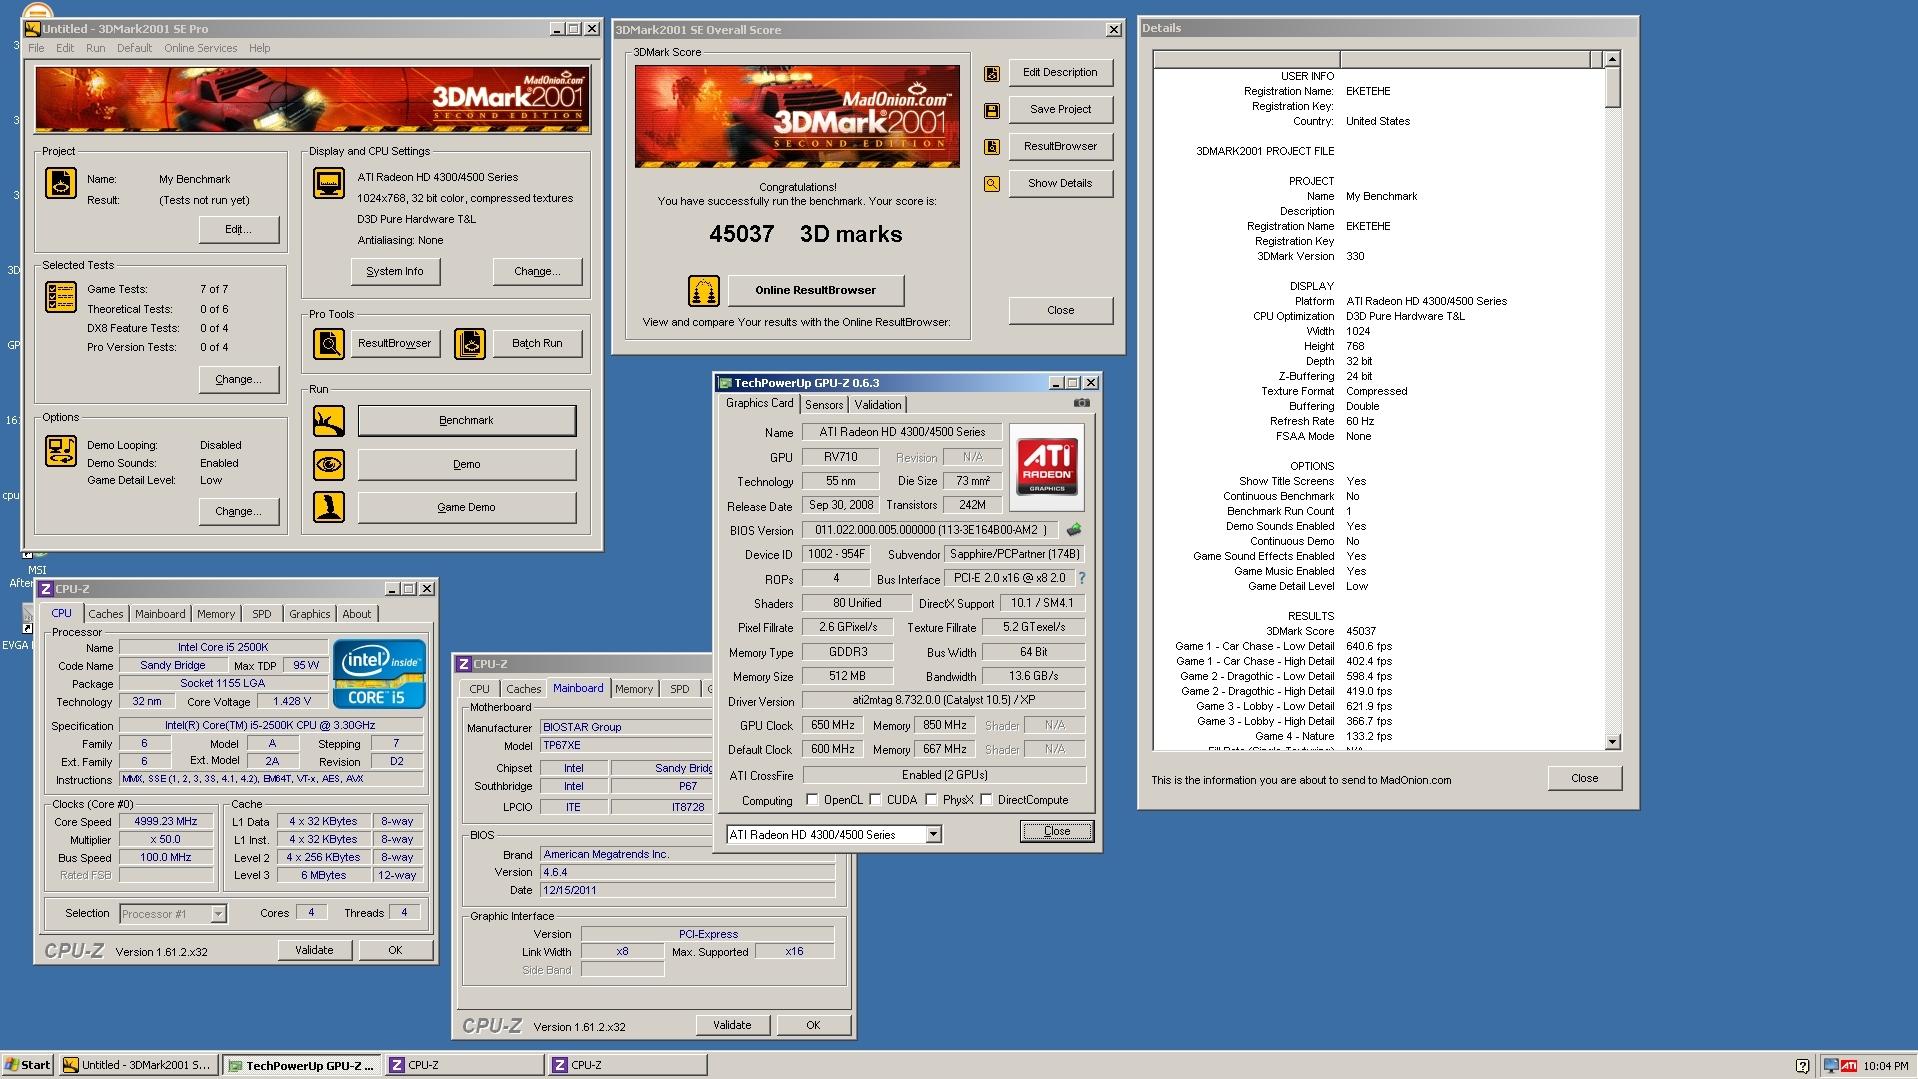Viewport: 1918px width, 1079px height.
Task: Click the ATI tray icon in system tray
Action: (x=1849, y=1066)
